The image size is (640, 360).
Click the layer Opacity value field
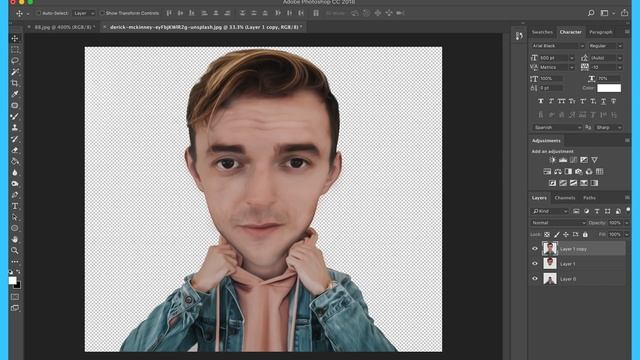click(615, 223)
